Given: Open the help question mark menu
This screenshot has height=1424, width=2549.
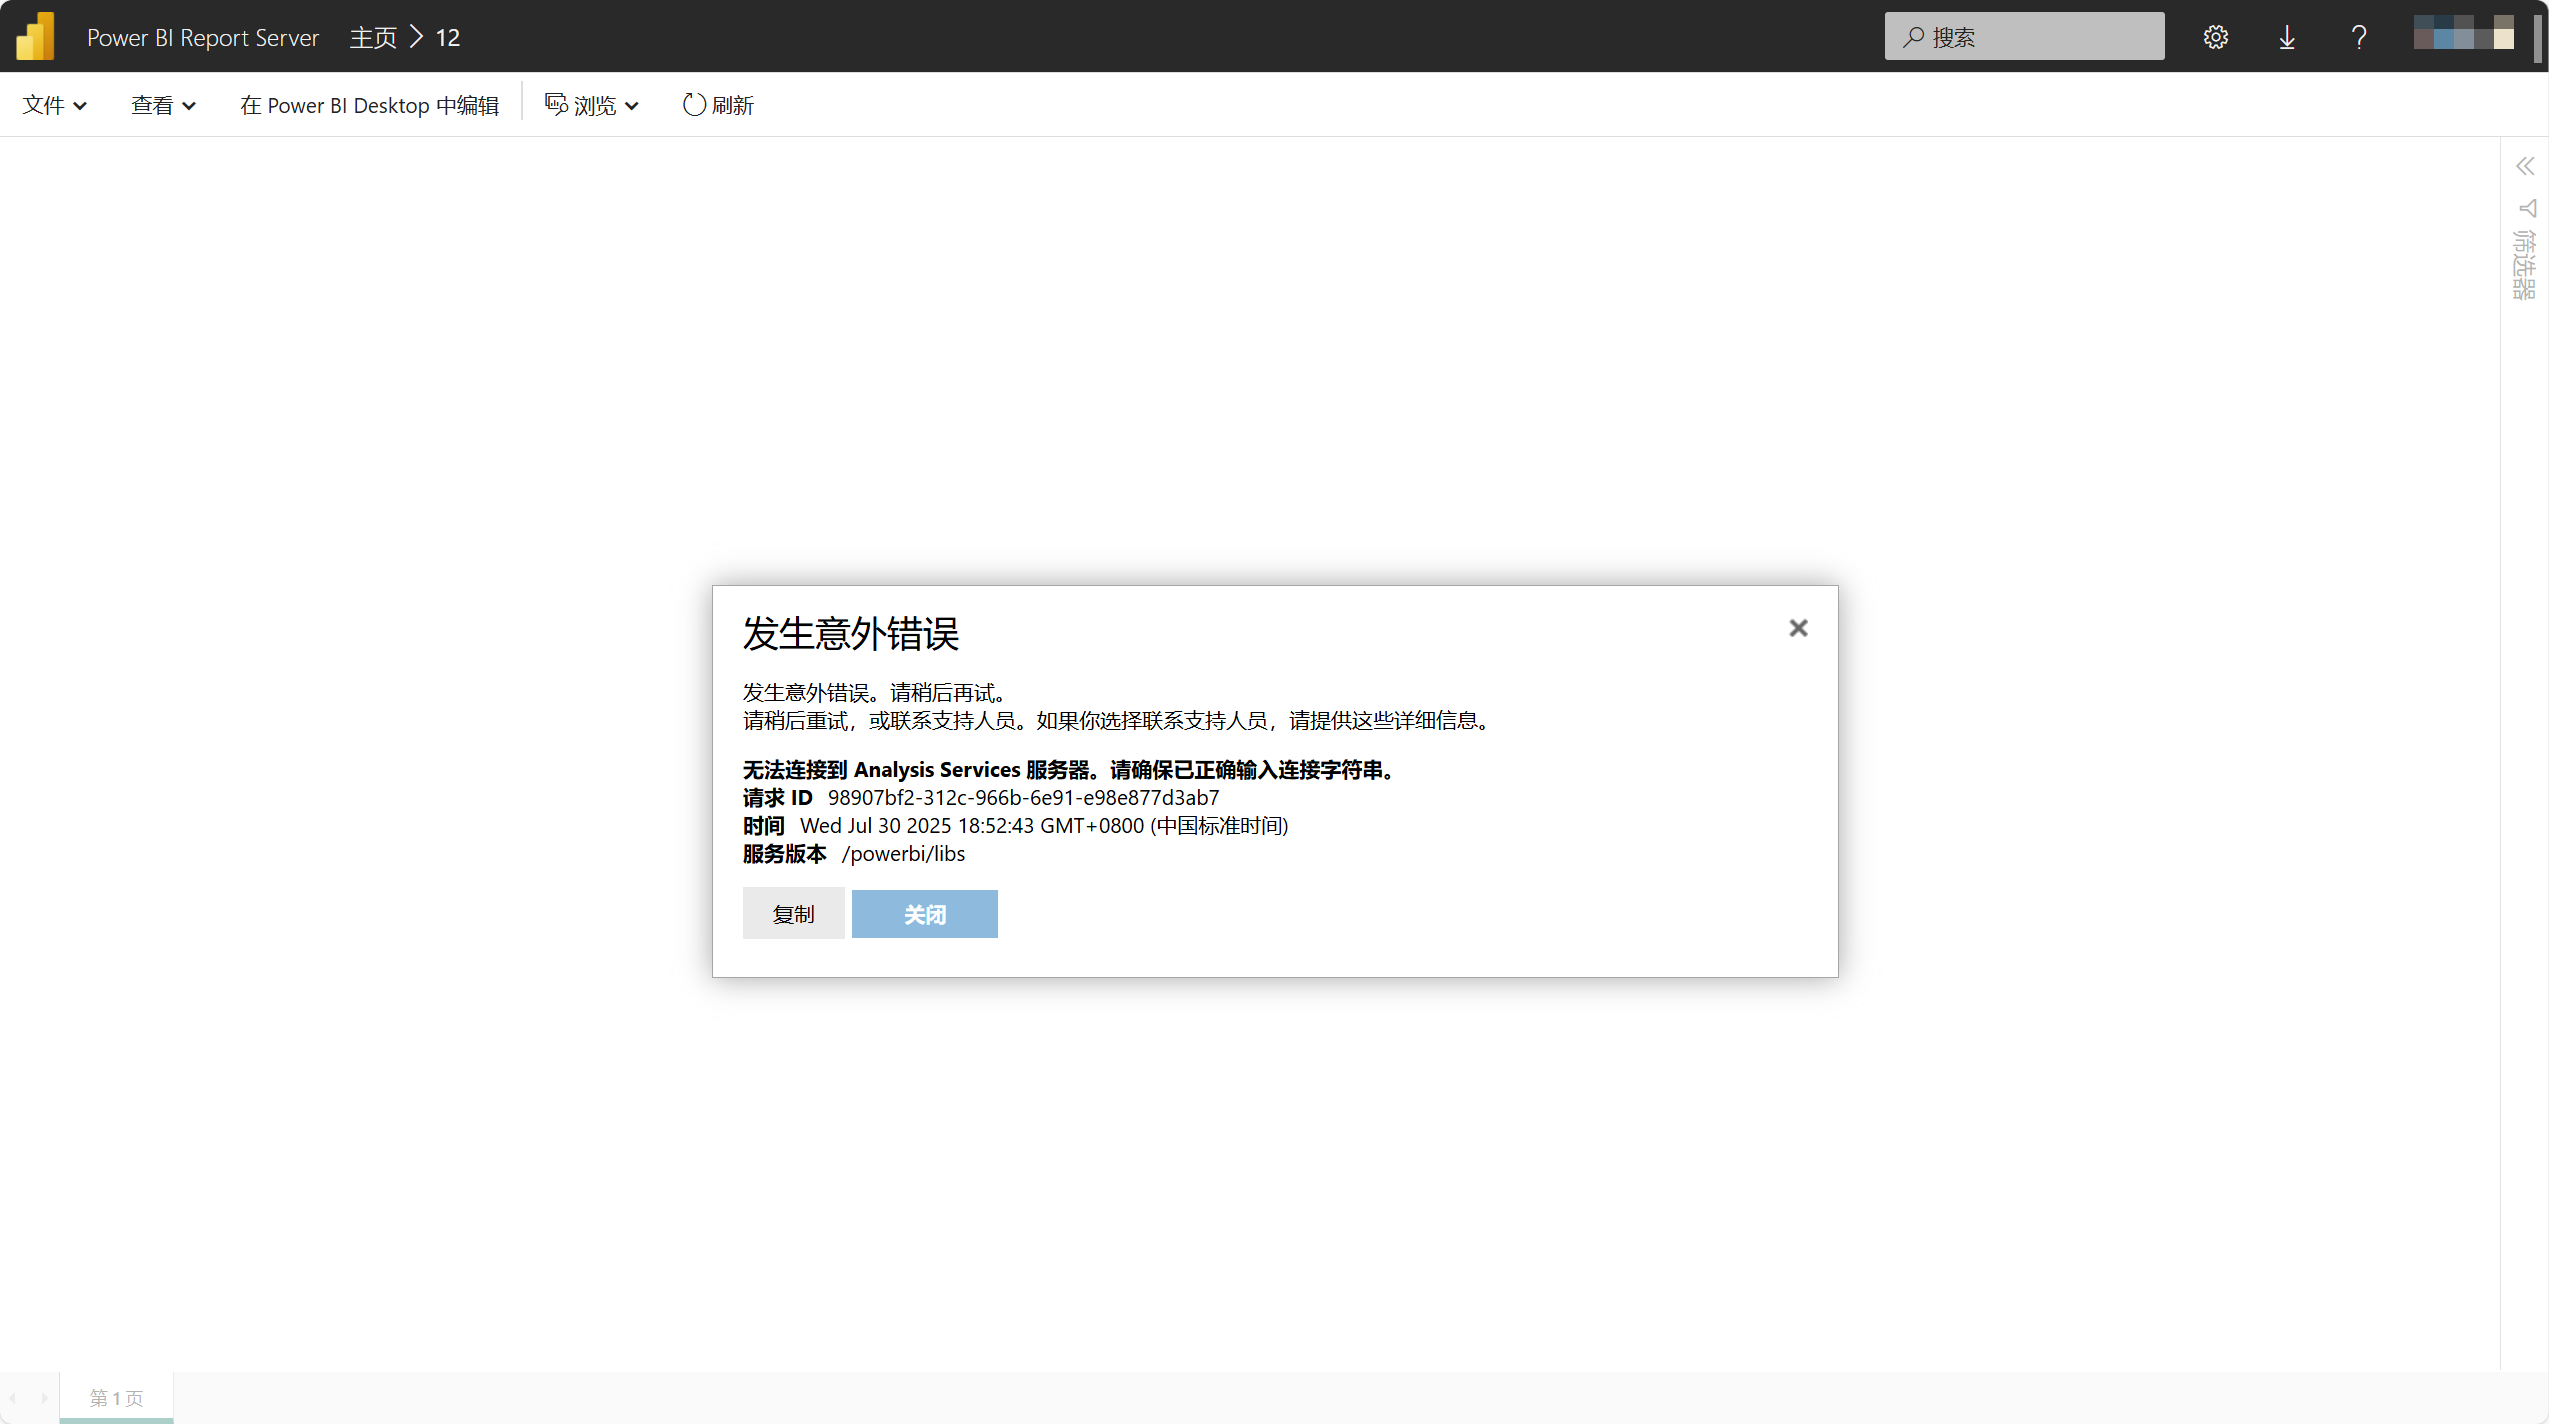Looking at the screenshot, I should point(2359,37).
